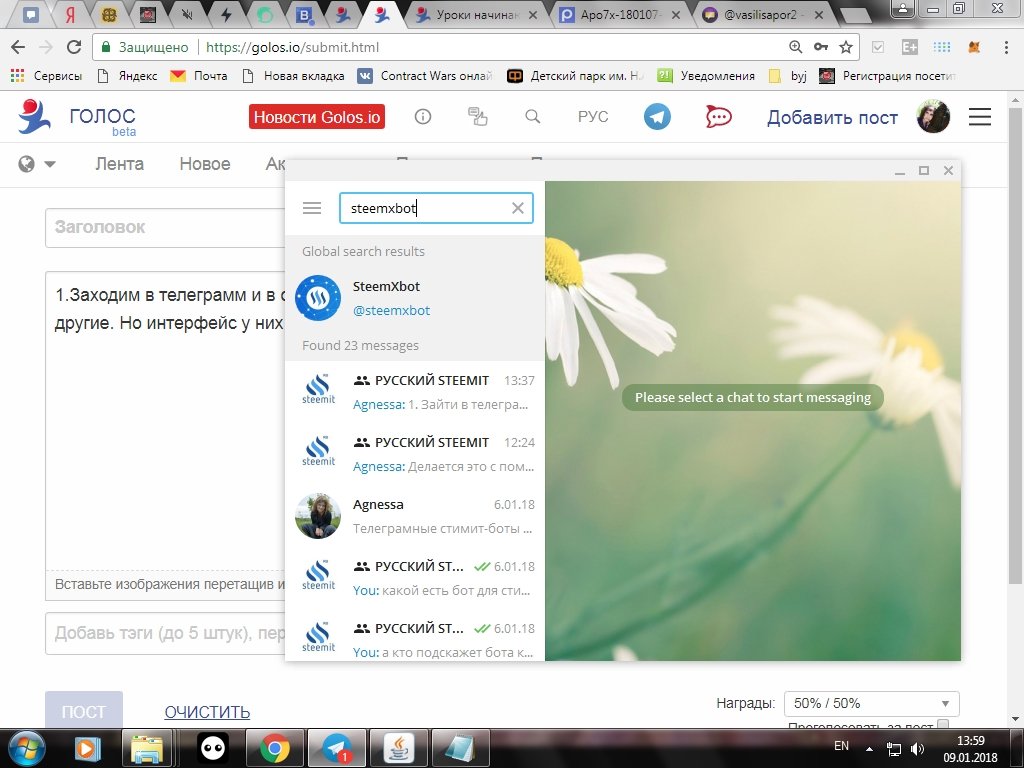Click the exchange market icon in Golos header
This screenshot has height=768, width=1024.
pos(477,117)
